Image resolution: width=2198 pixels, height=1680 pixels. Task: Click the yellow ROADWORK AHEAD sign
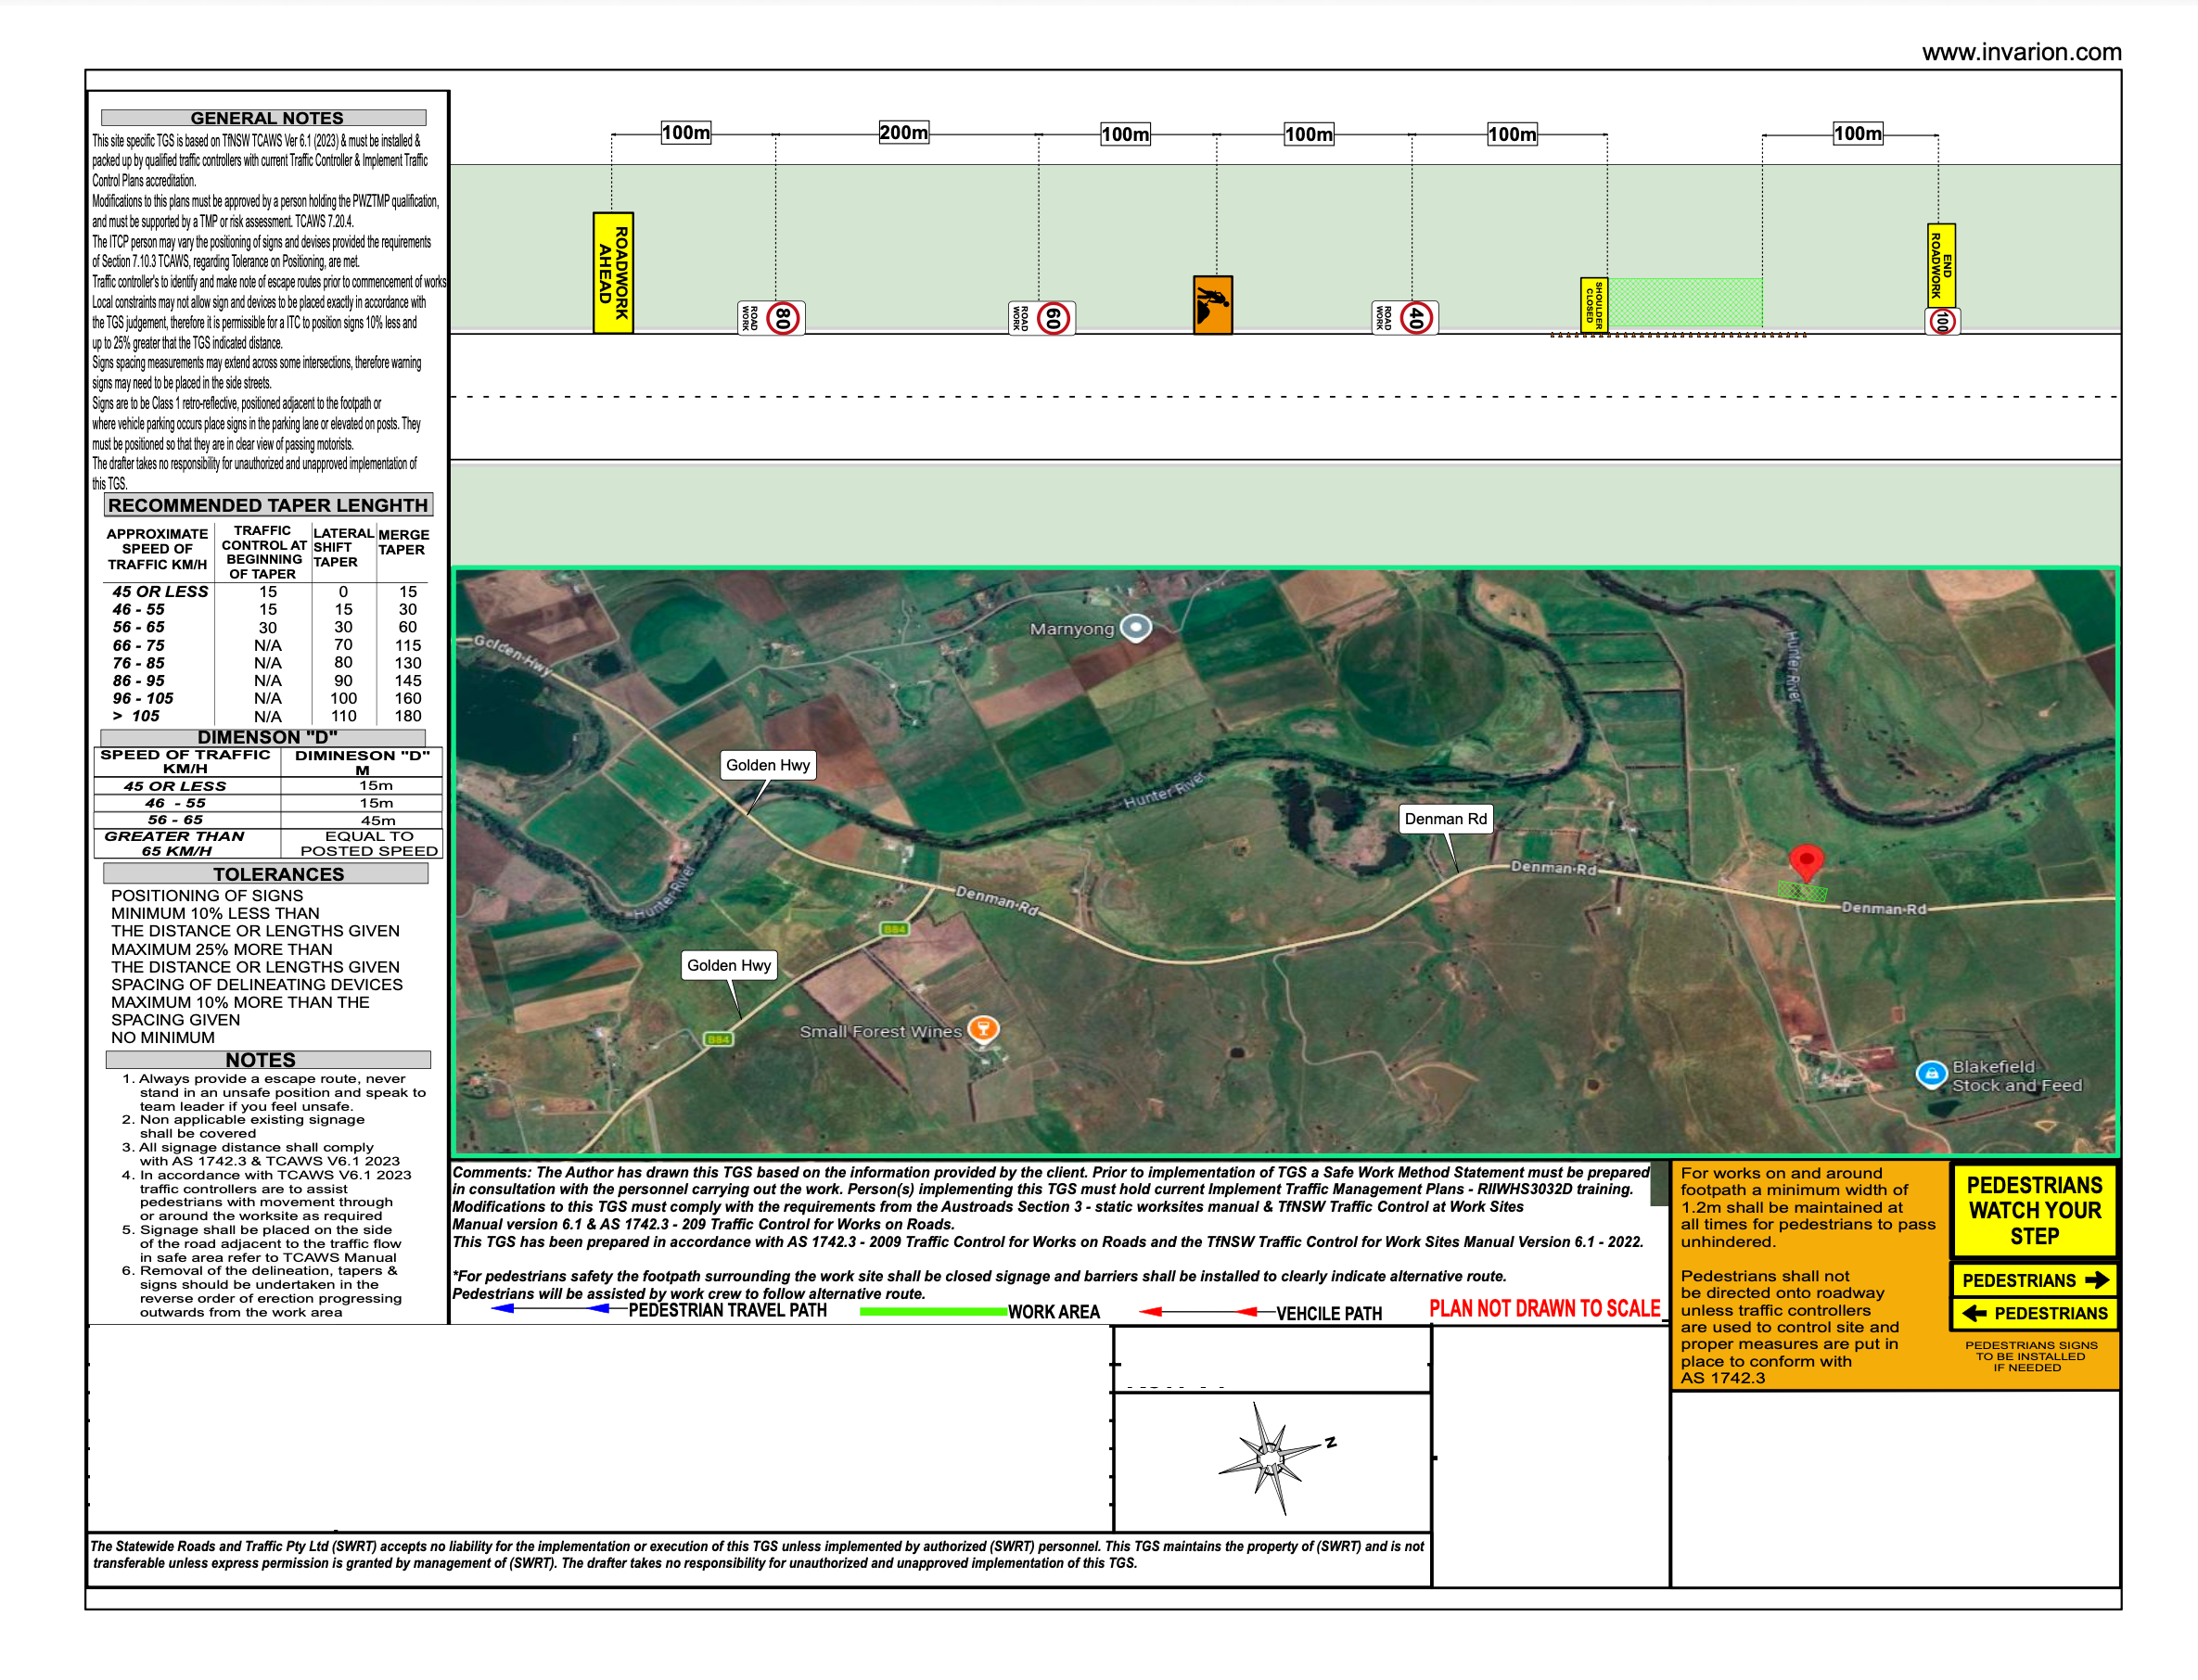(612, 272)
